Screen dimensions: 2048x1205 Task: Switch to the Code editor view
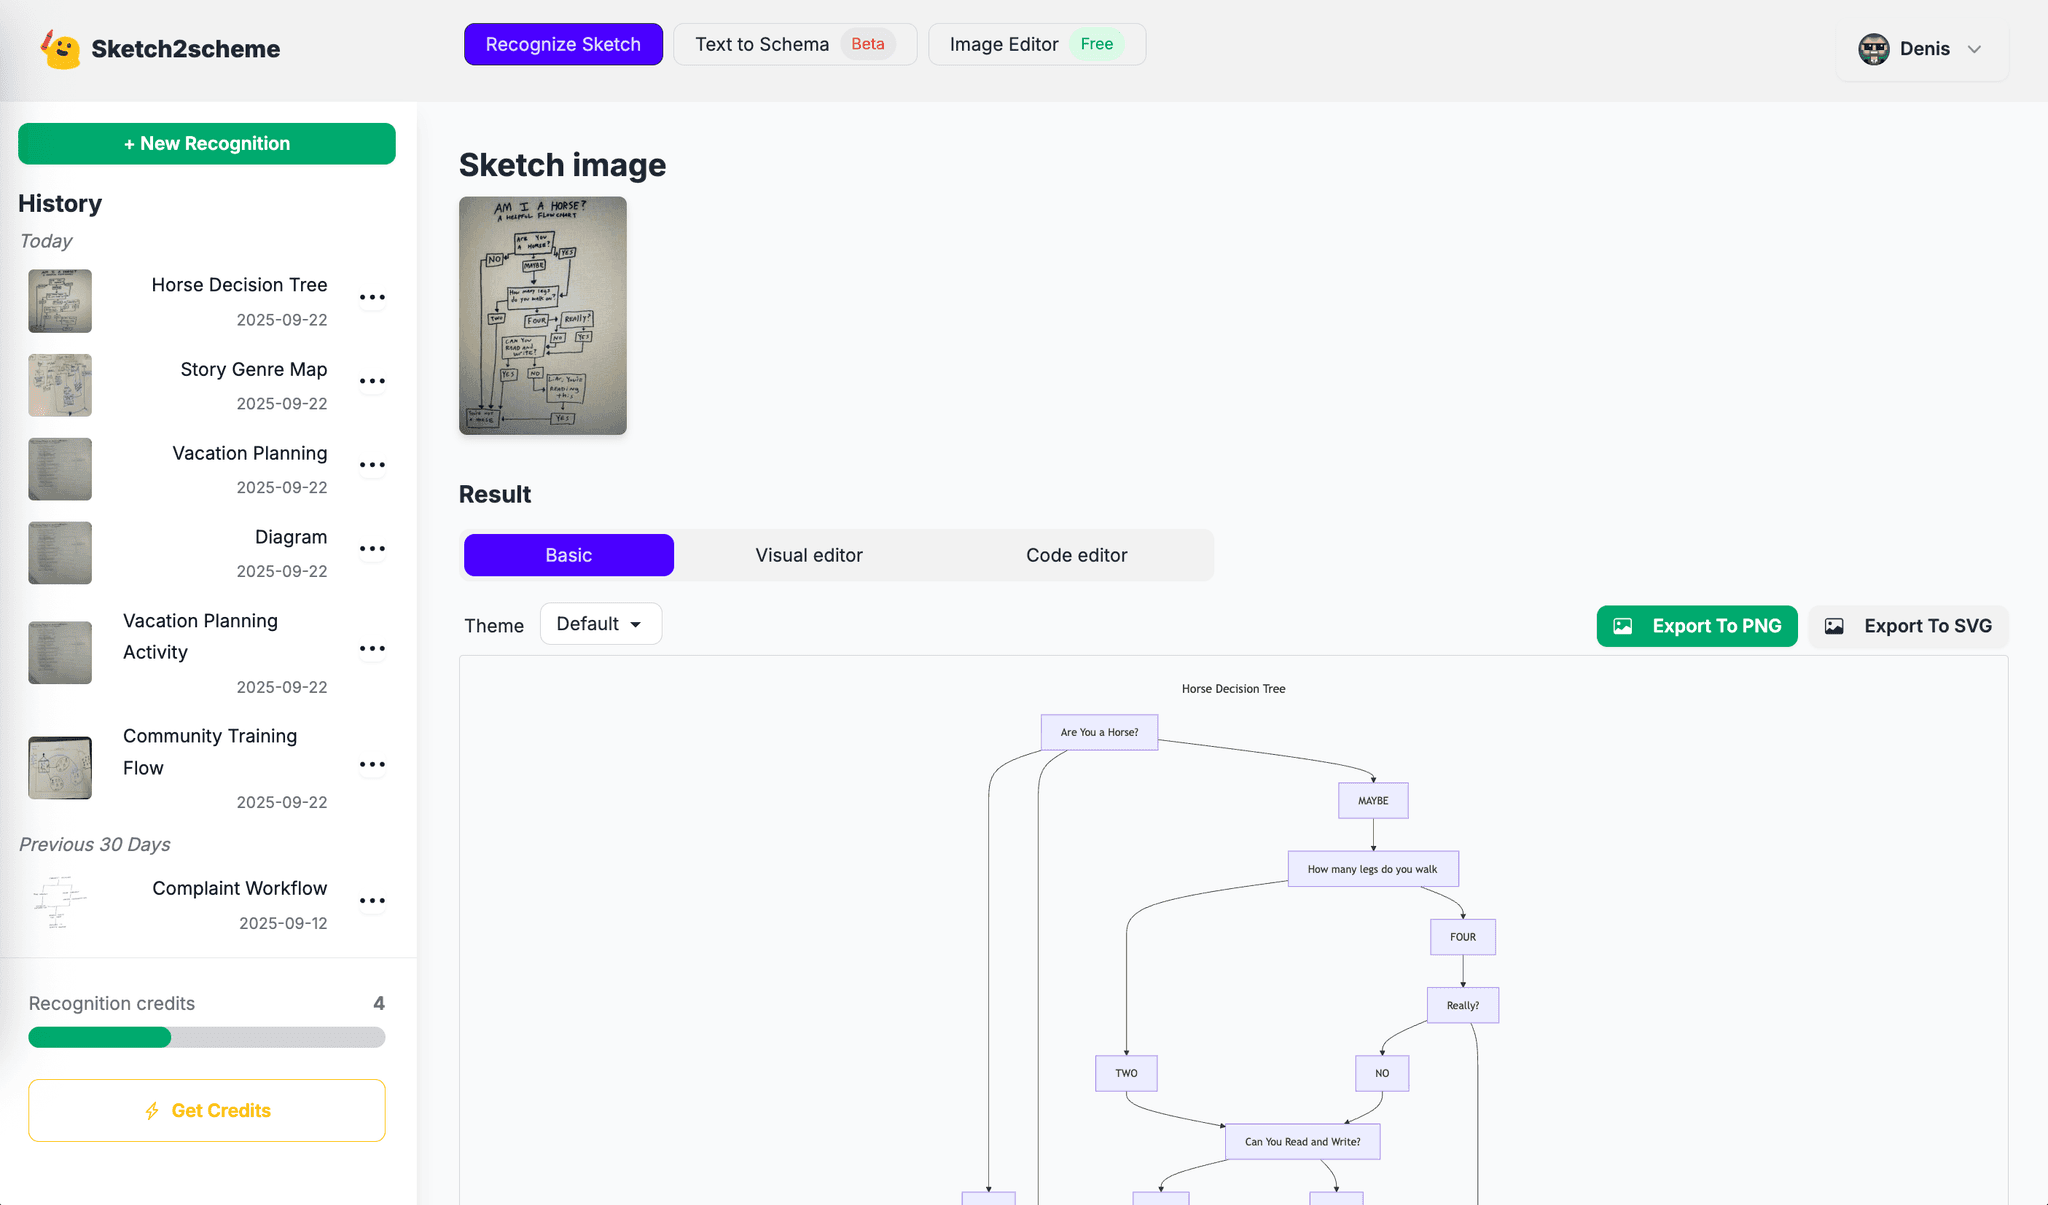pyautogui.click(x=1076, y=555)
